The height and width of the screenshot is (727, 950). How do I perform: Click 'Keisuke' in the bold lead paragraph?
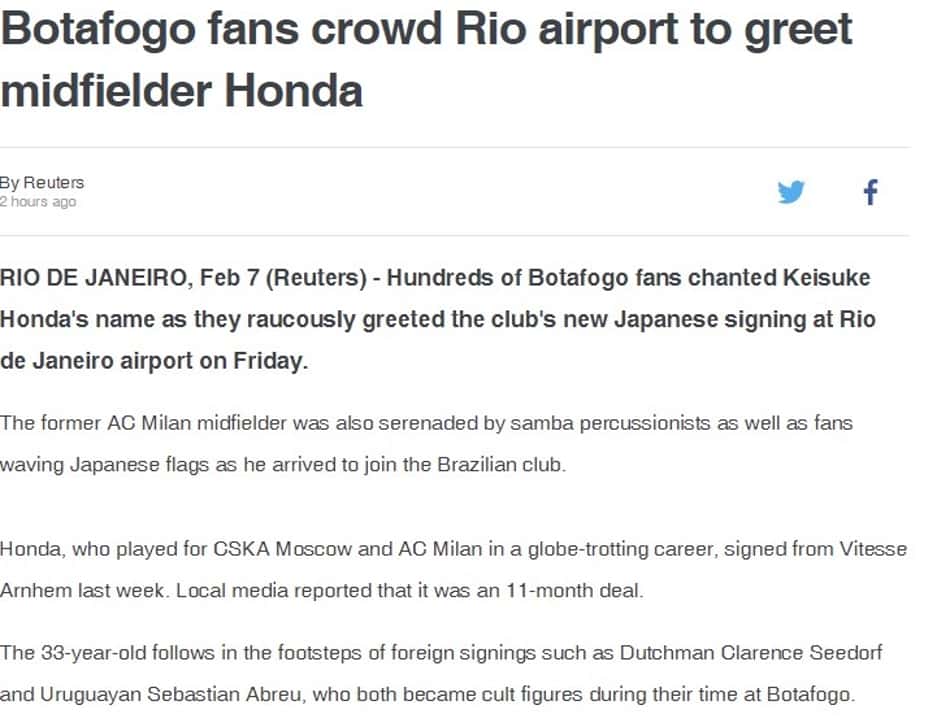[826, 277]
